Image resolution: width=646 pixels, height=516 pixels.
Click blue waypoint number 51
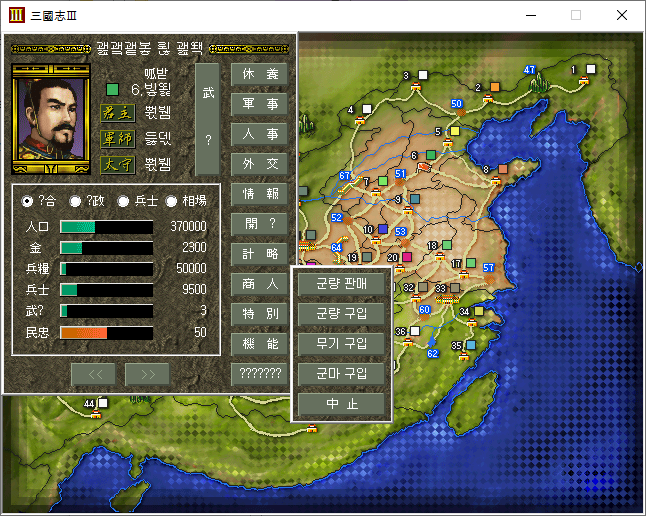click(400, 174)
